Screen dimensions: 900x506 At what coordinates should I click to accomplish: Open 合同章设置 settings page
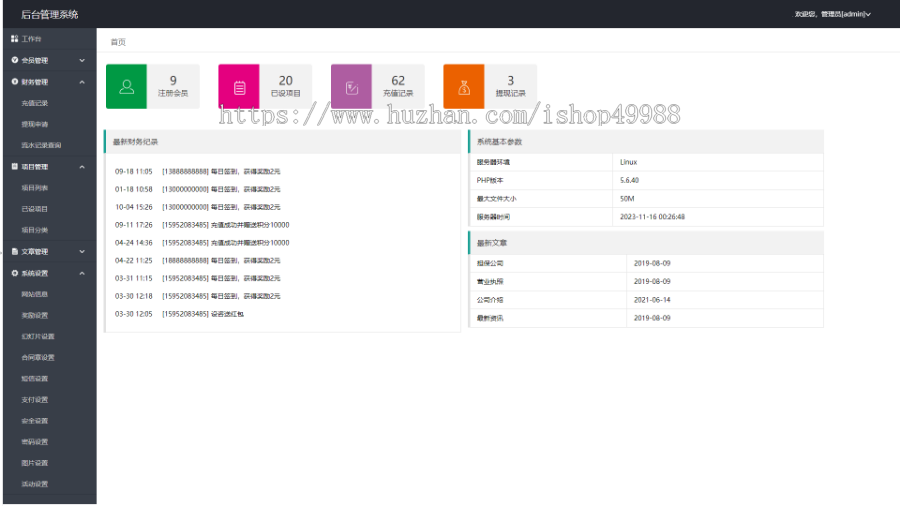coord(38,358)
